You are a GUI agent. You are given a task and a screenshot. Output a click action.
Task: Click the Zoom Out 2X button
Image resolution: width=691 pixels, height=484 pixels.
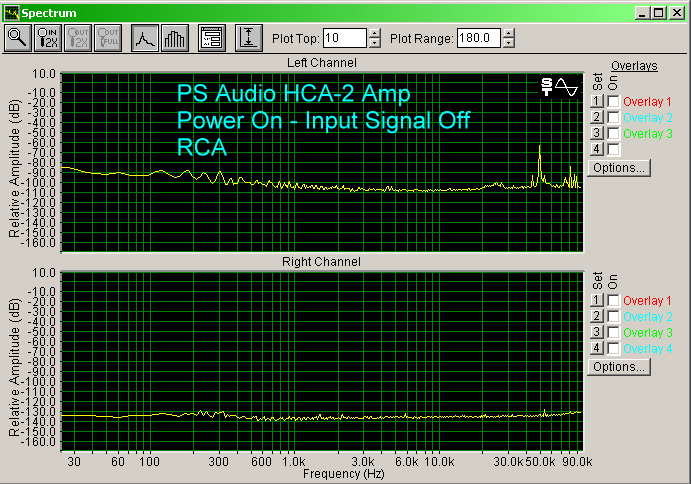point(77,38)
